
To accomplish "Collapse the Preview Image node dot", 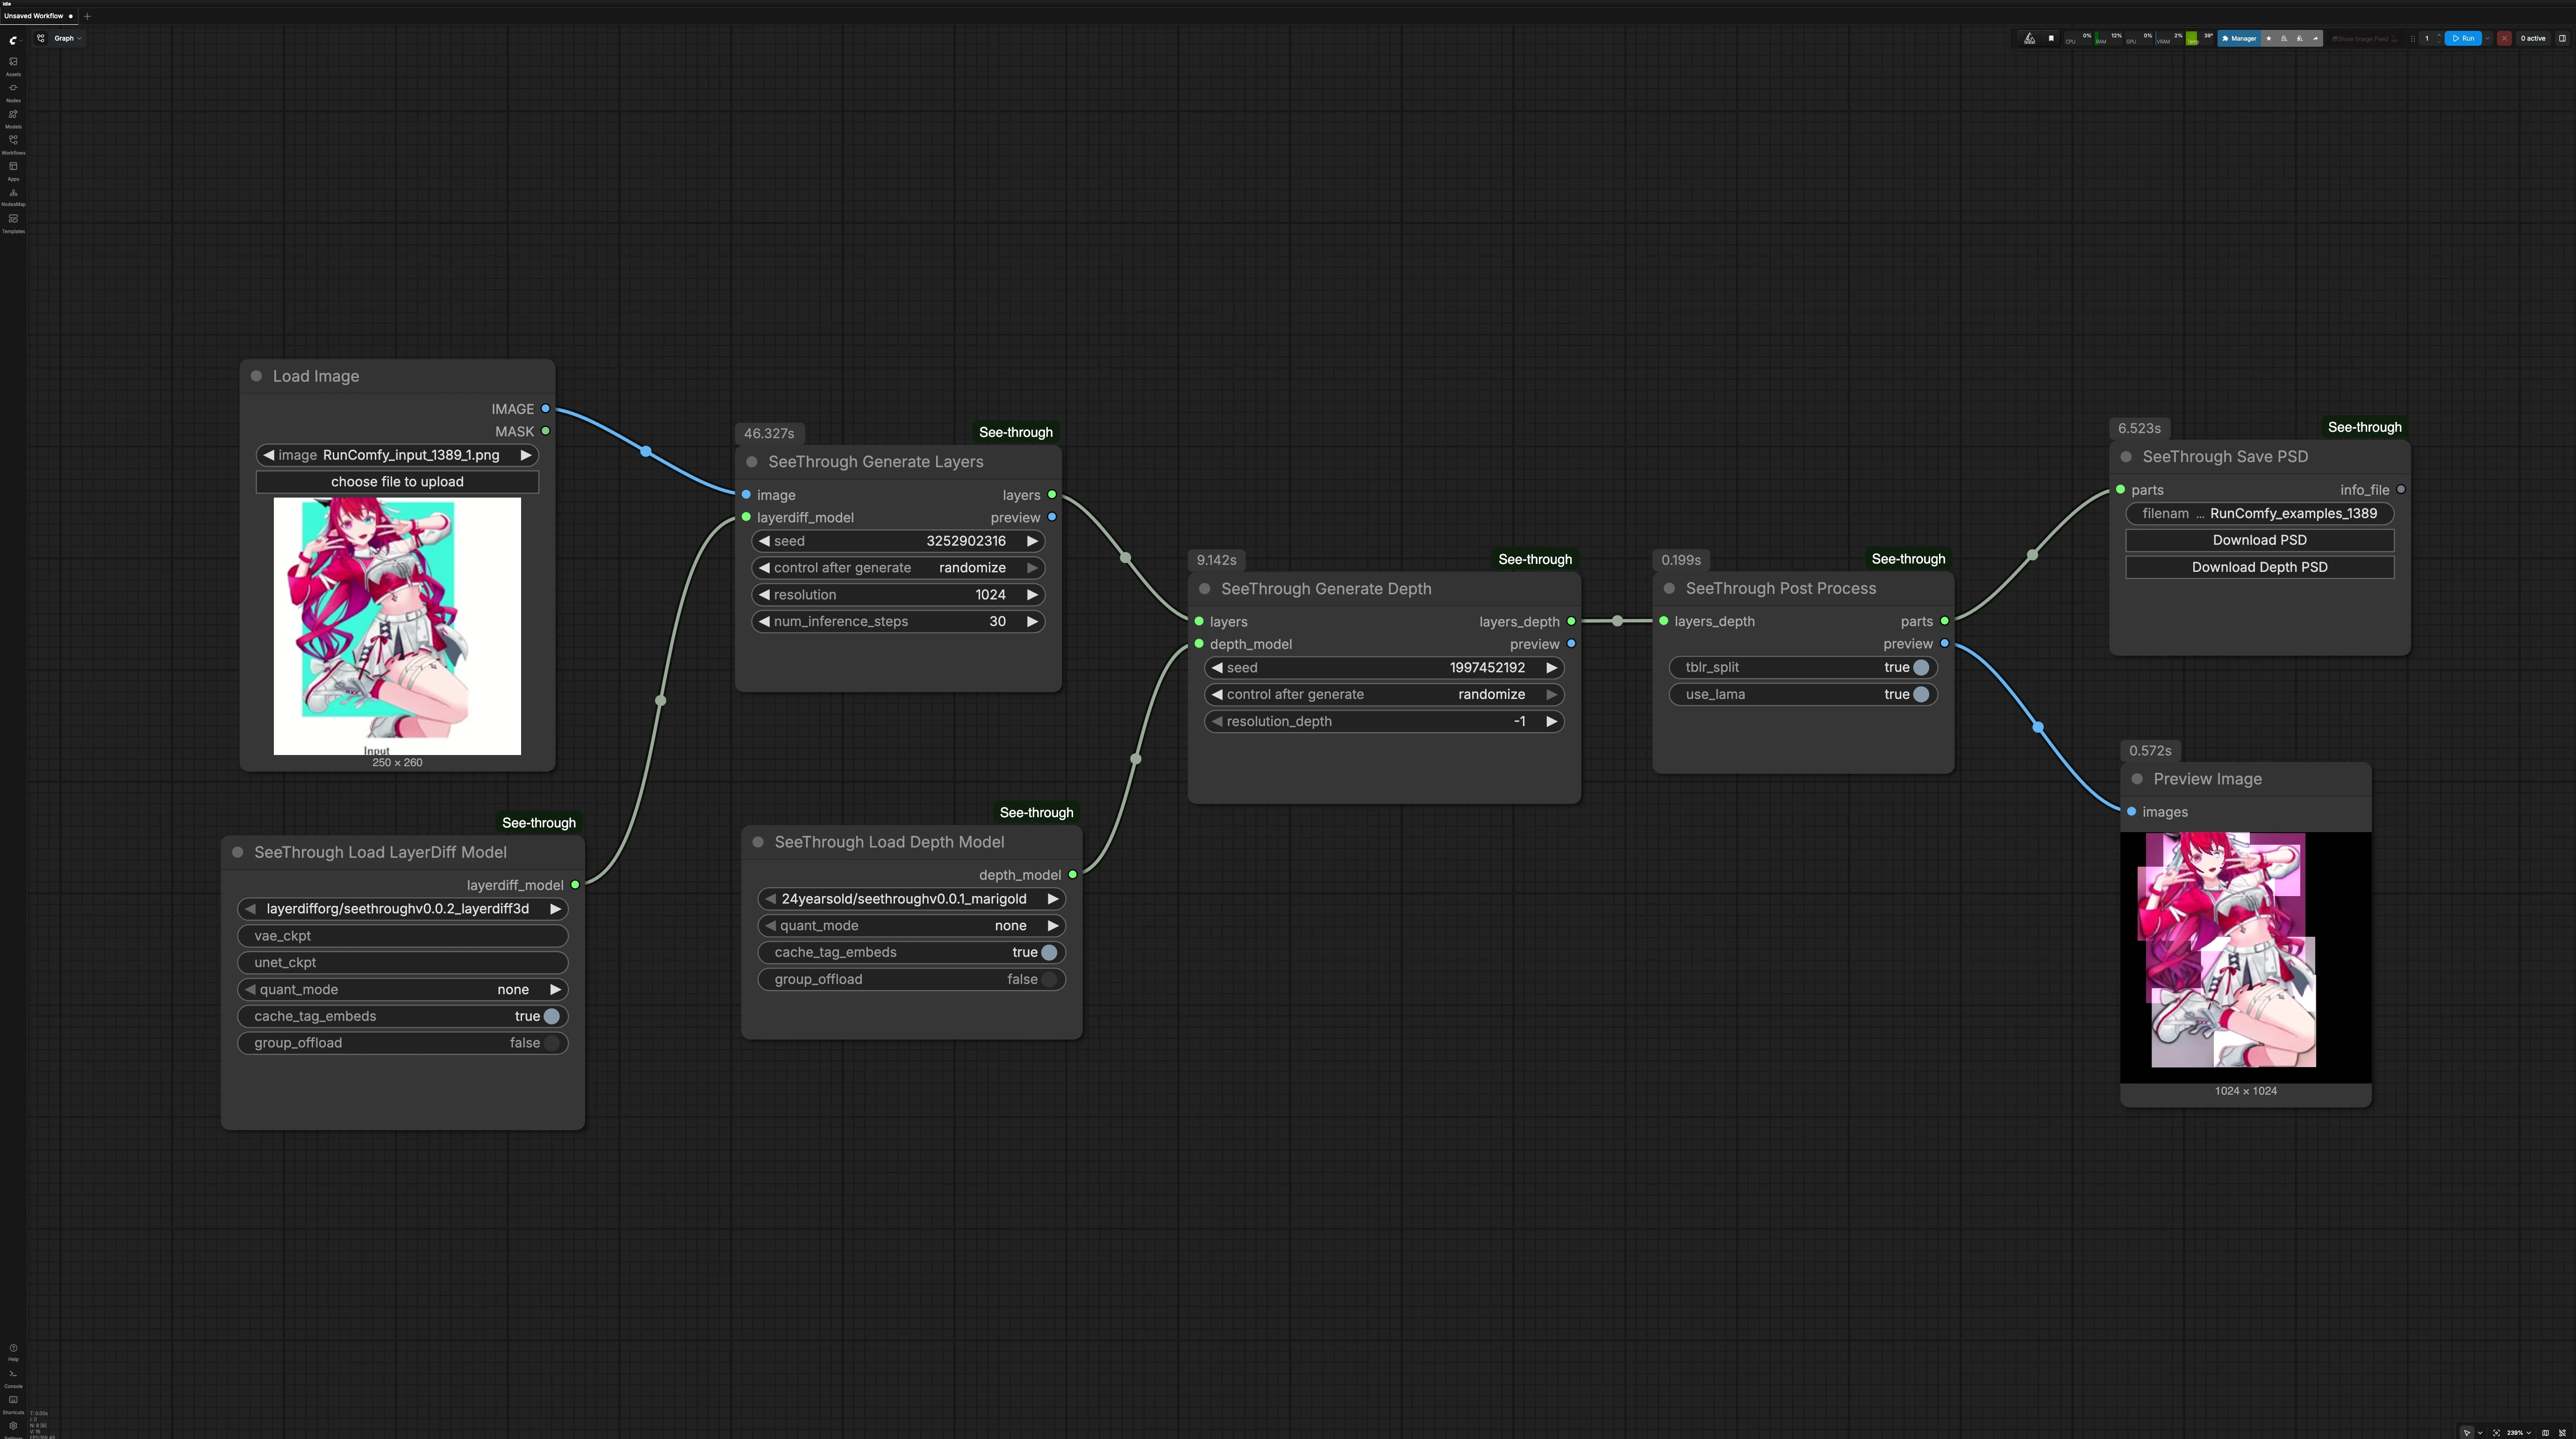I will pyautogui.click(x=2137, y=779).
